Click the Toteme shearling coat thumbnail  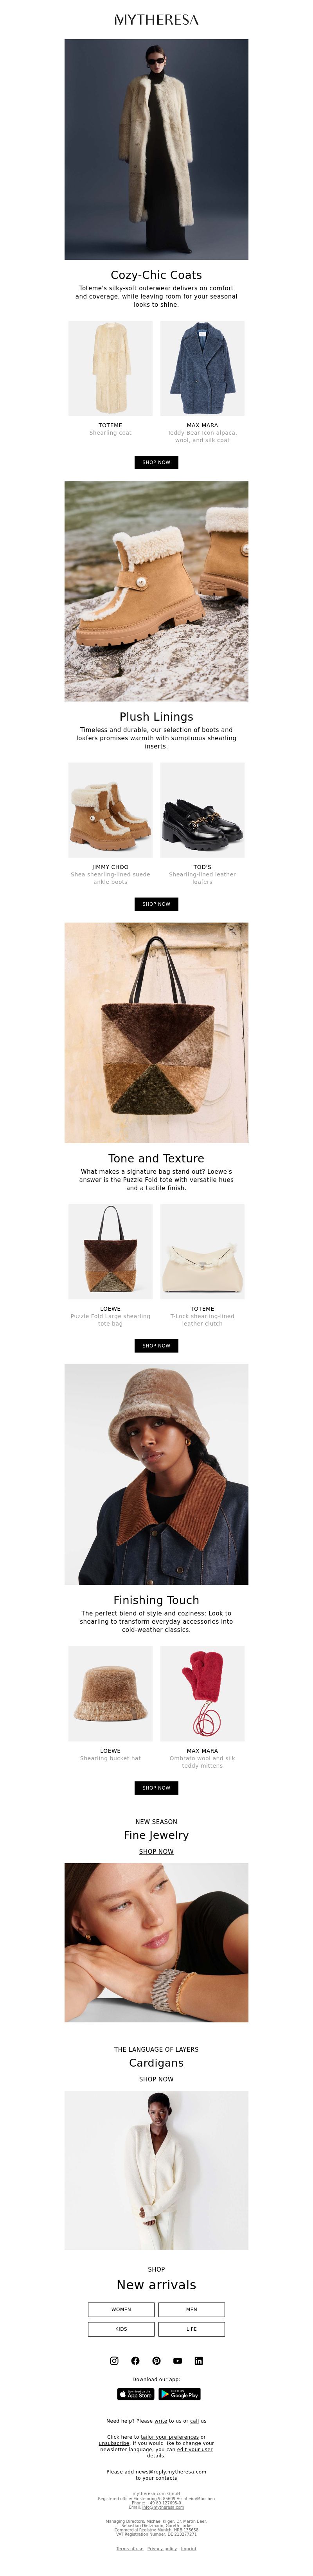point(110,368)
